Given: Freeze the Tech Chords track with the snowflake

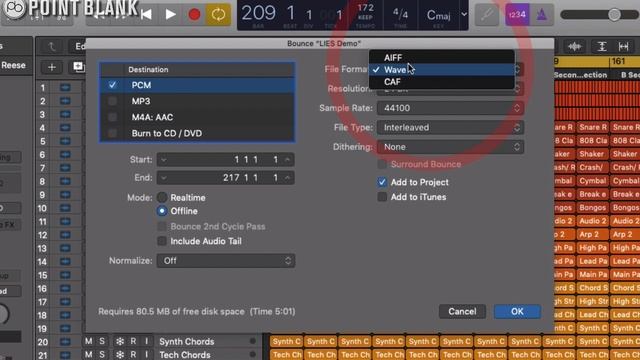Looking at the screenshot, I should (x=120, y=355).
